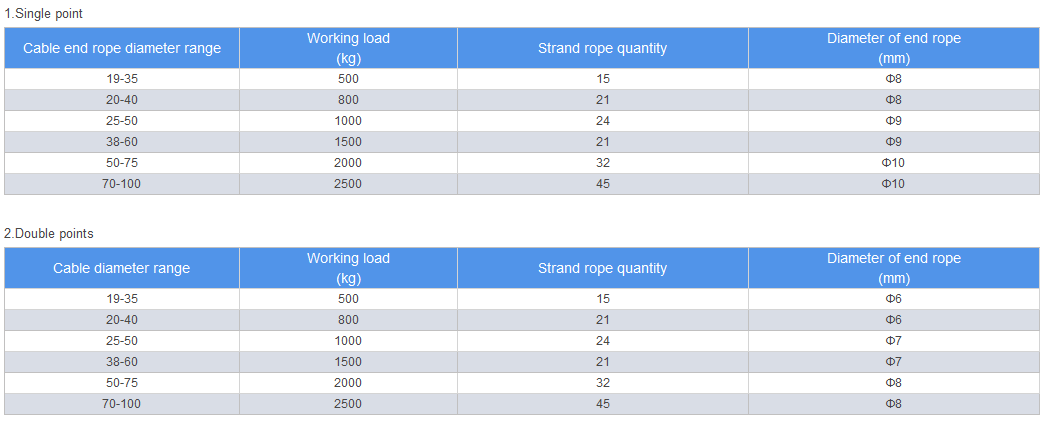Click 1500 working load in Single point table
This screenshot has width=1045, height=422.
pos(349,142)
